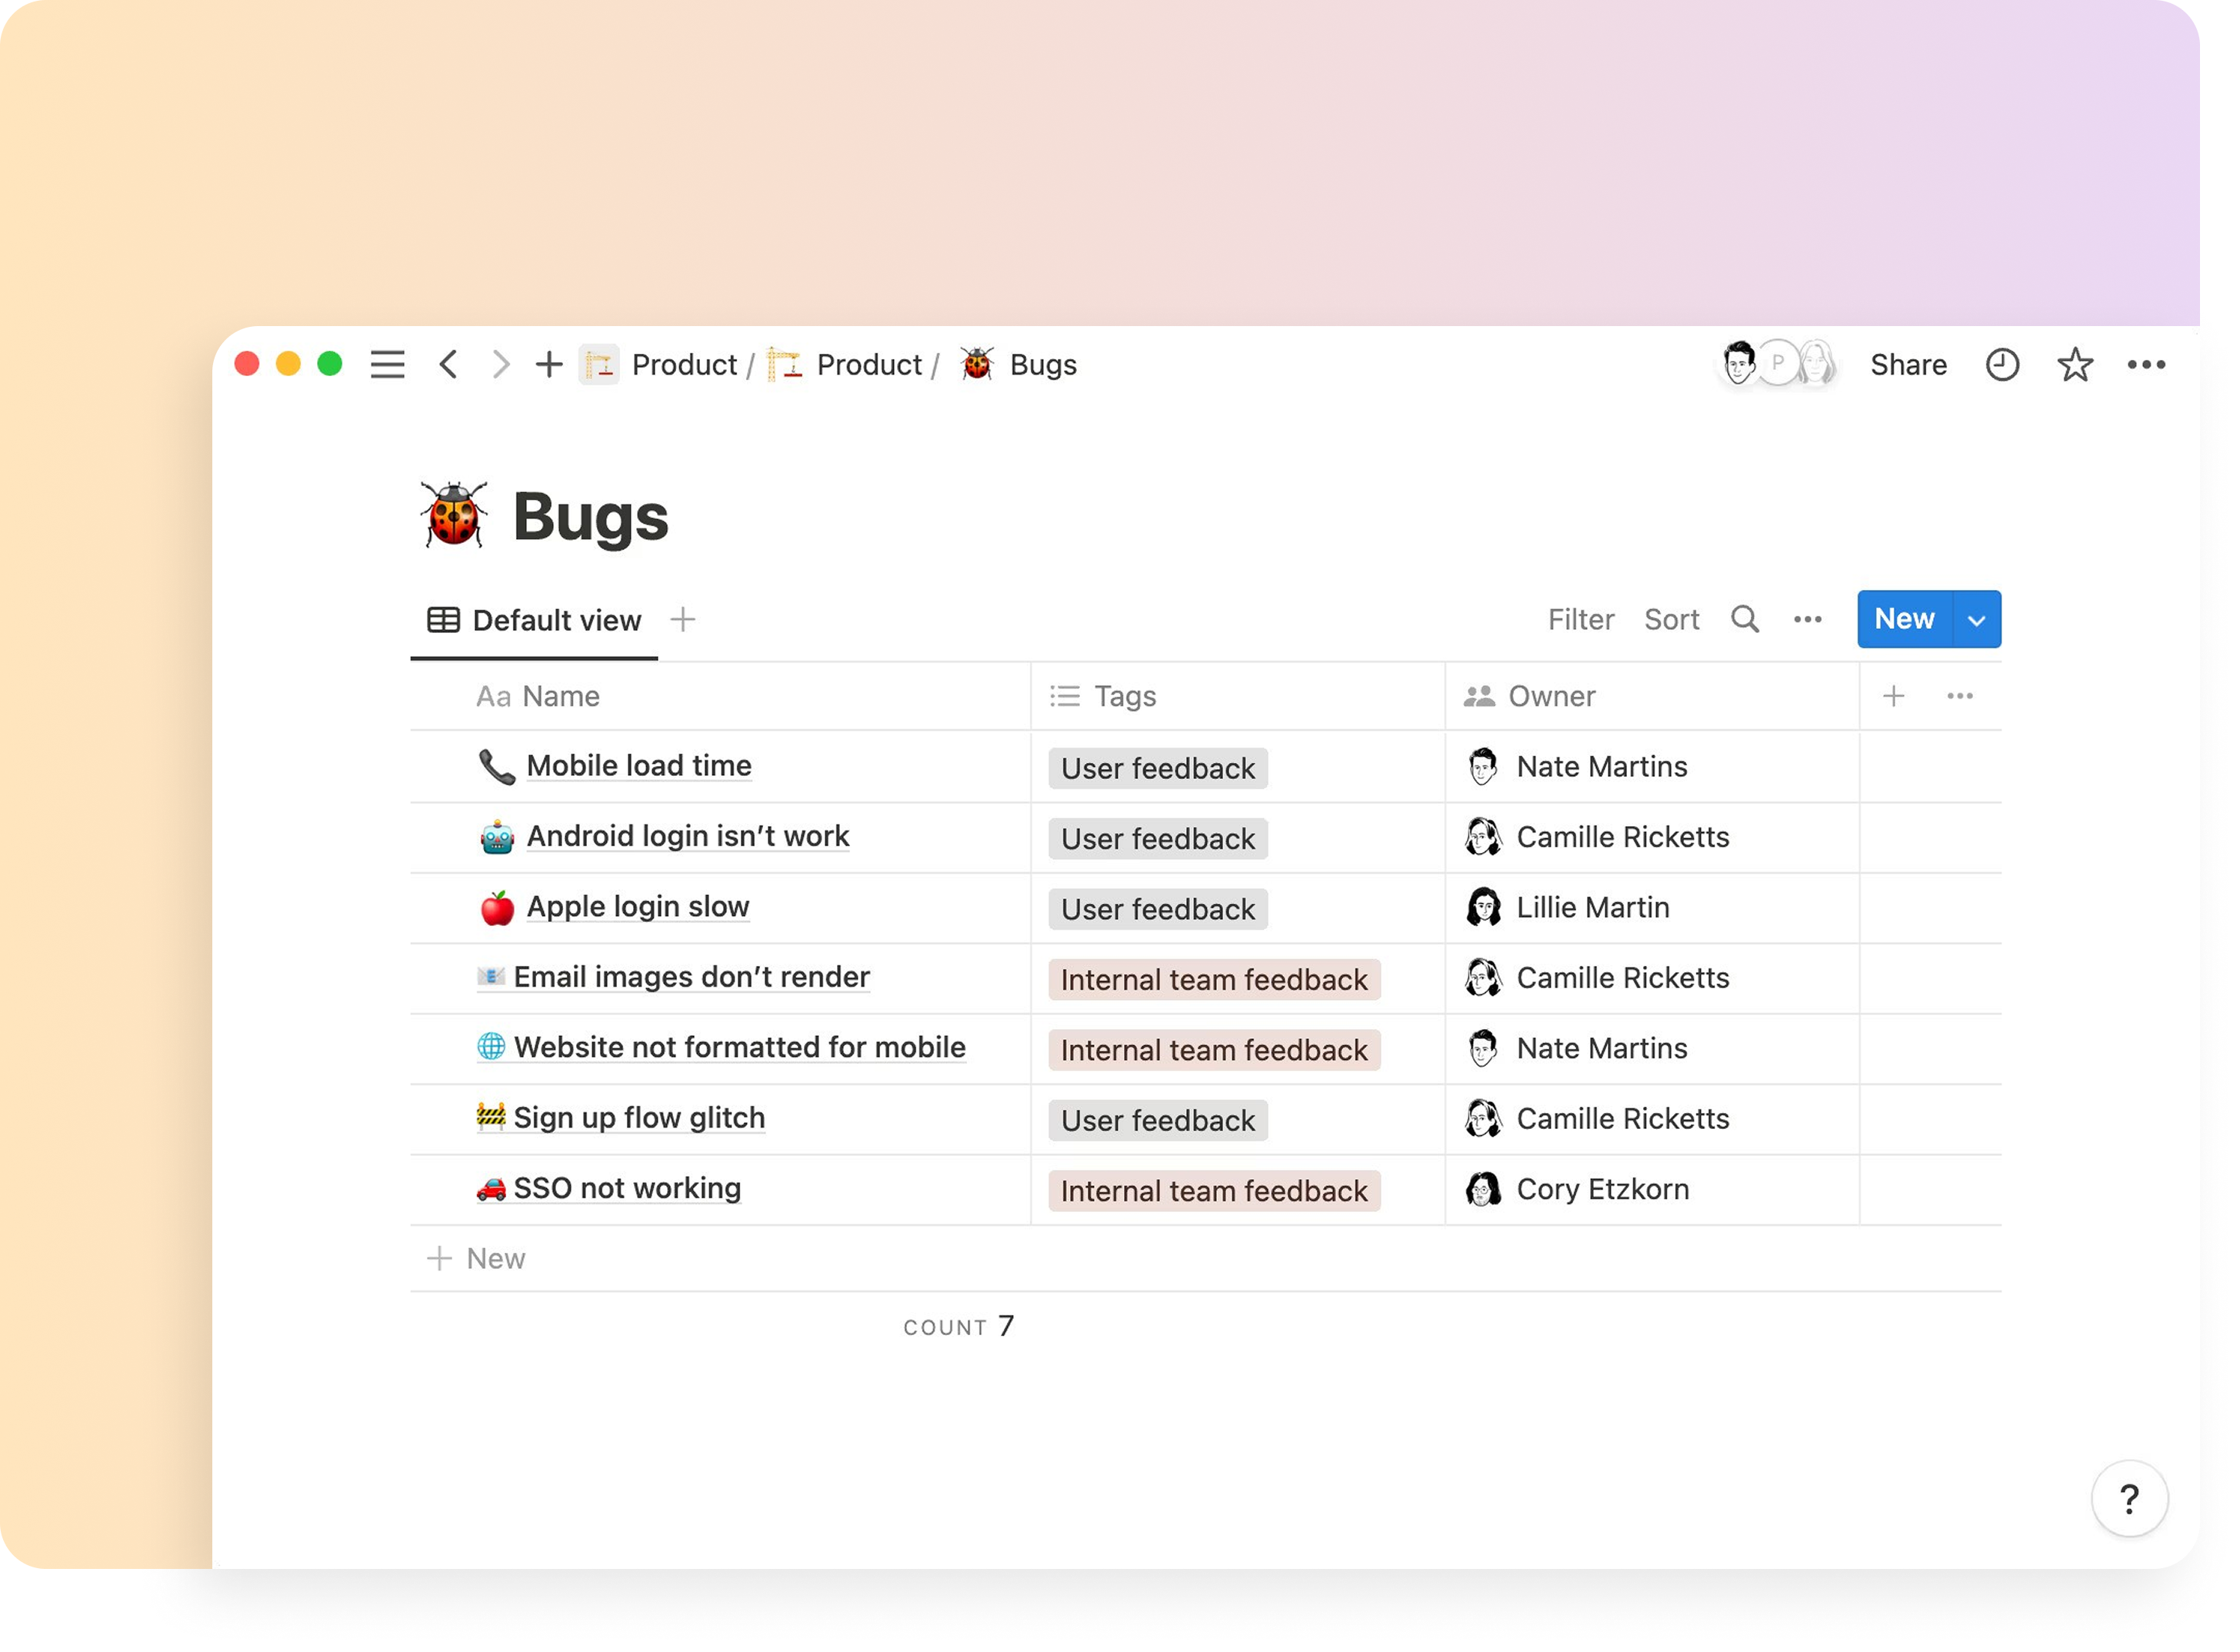Click the robot icon of Android login row
This screenshot has height=1652, width=2240.
click(497, 837)
